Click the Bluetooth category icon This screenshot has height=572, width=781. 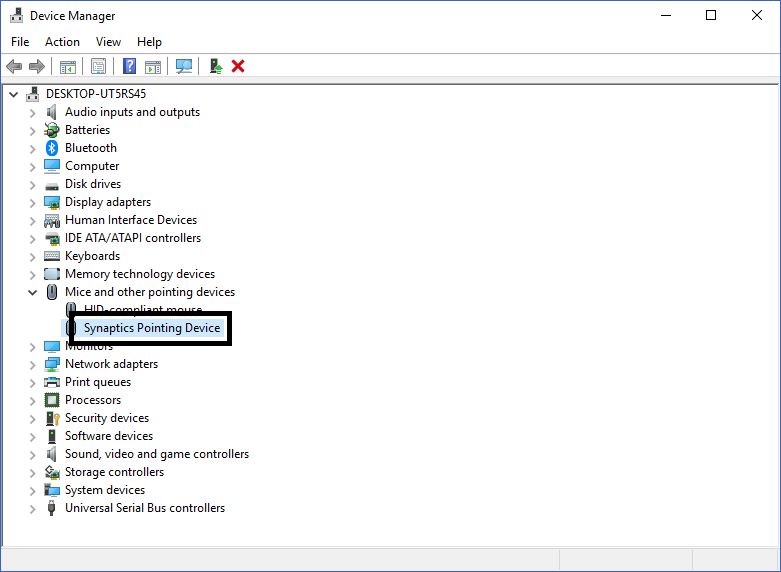pyautogui.click(x=52, y=148)
